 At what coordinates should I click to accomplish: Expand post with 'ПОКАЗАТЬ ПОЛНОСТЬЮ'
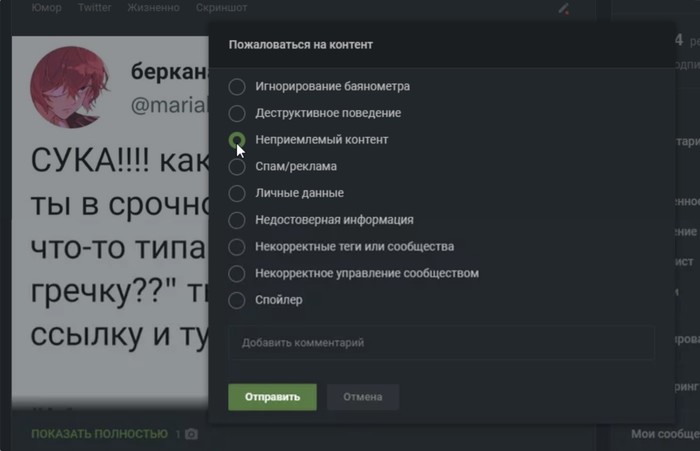[100, 434]
